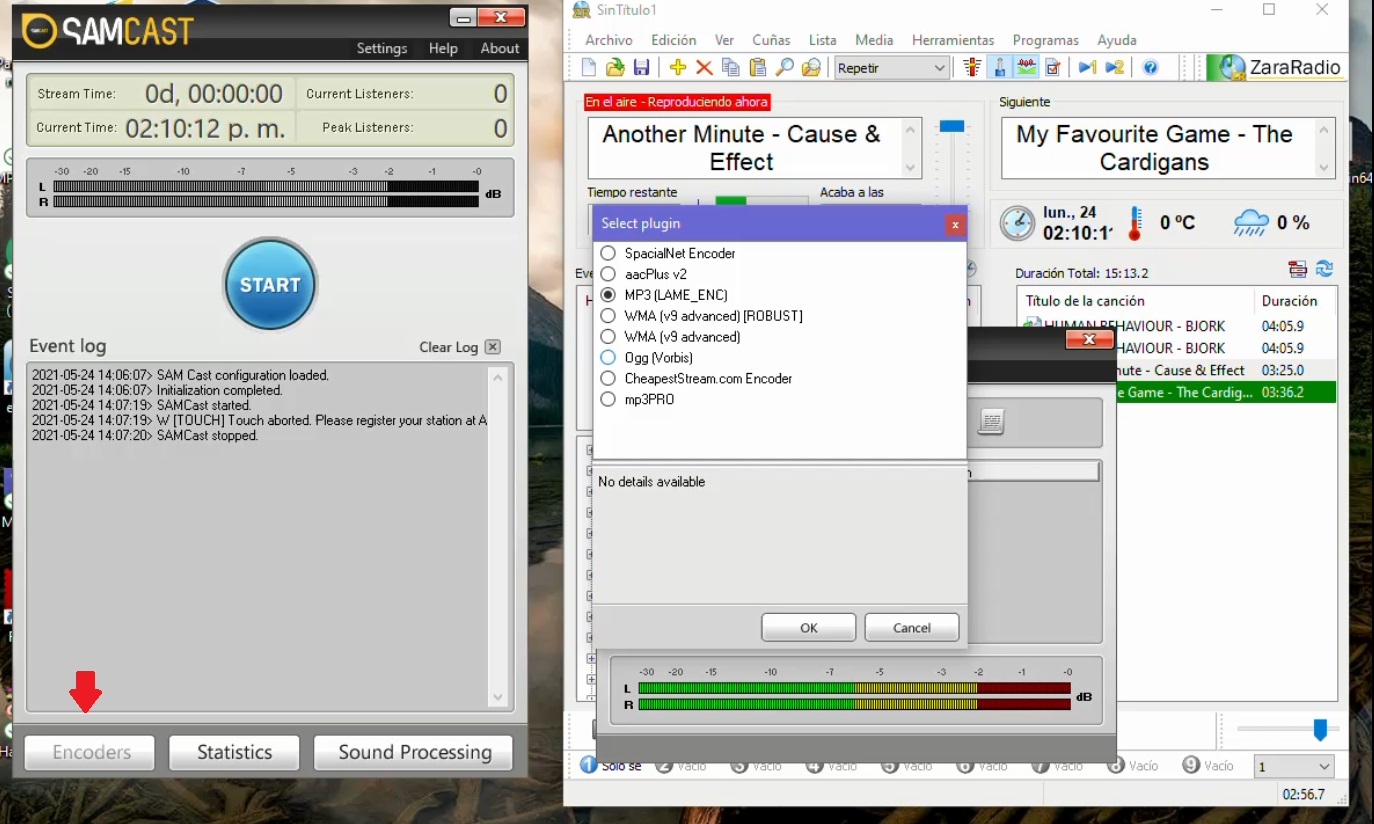1374x824 pixels.
Task: Click the event log scrollbar up arrow
Action: click(x=498, y=377)
